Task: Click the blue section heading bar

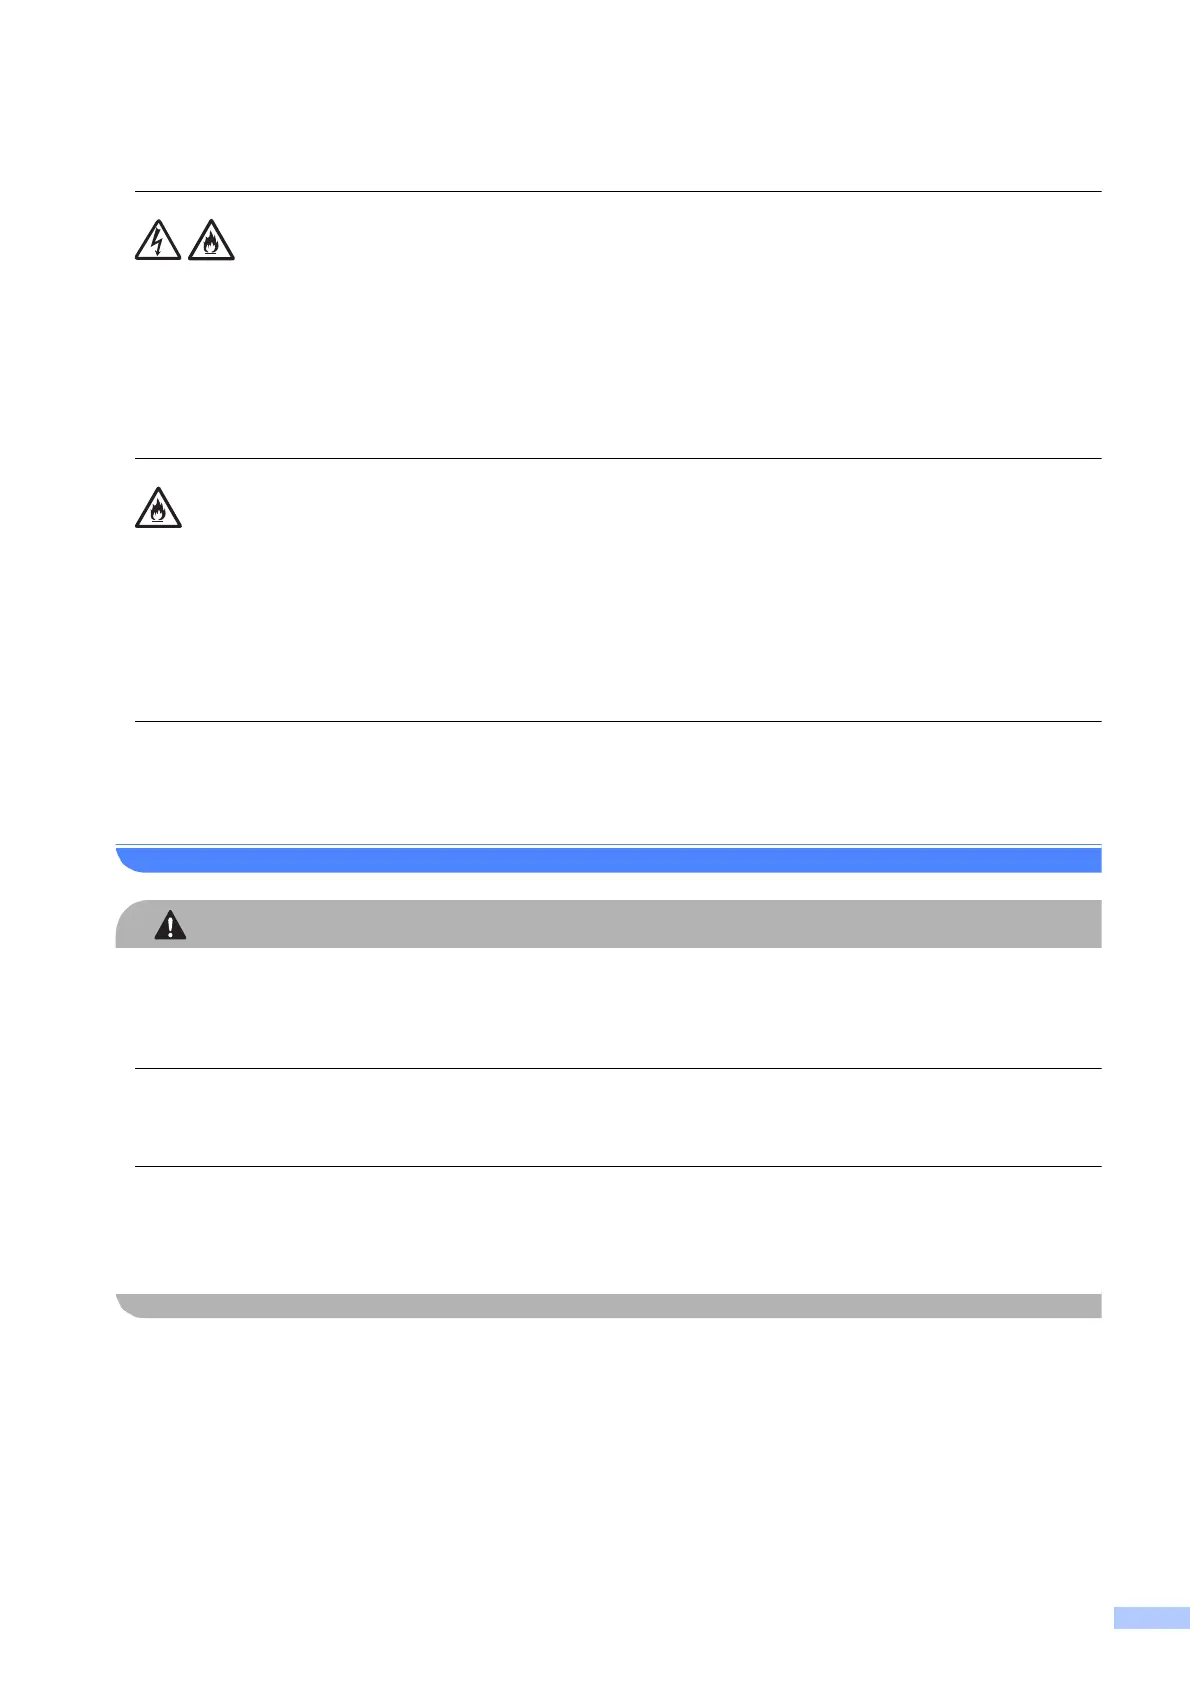Action: [x=608, y=860]
